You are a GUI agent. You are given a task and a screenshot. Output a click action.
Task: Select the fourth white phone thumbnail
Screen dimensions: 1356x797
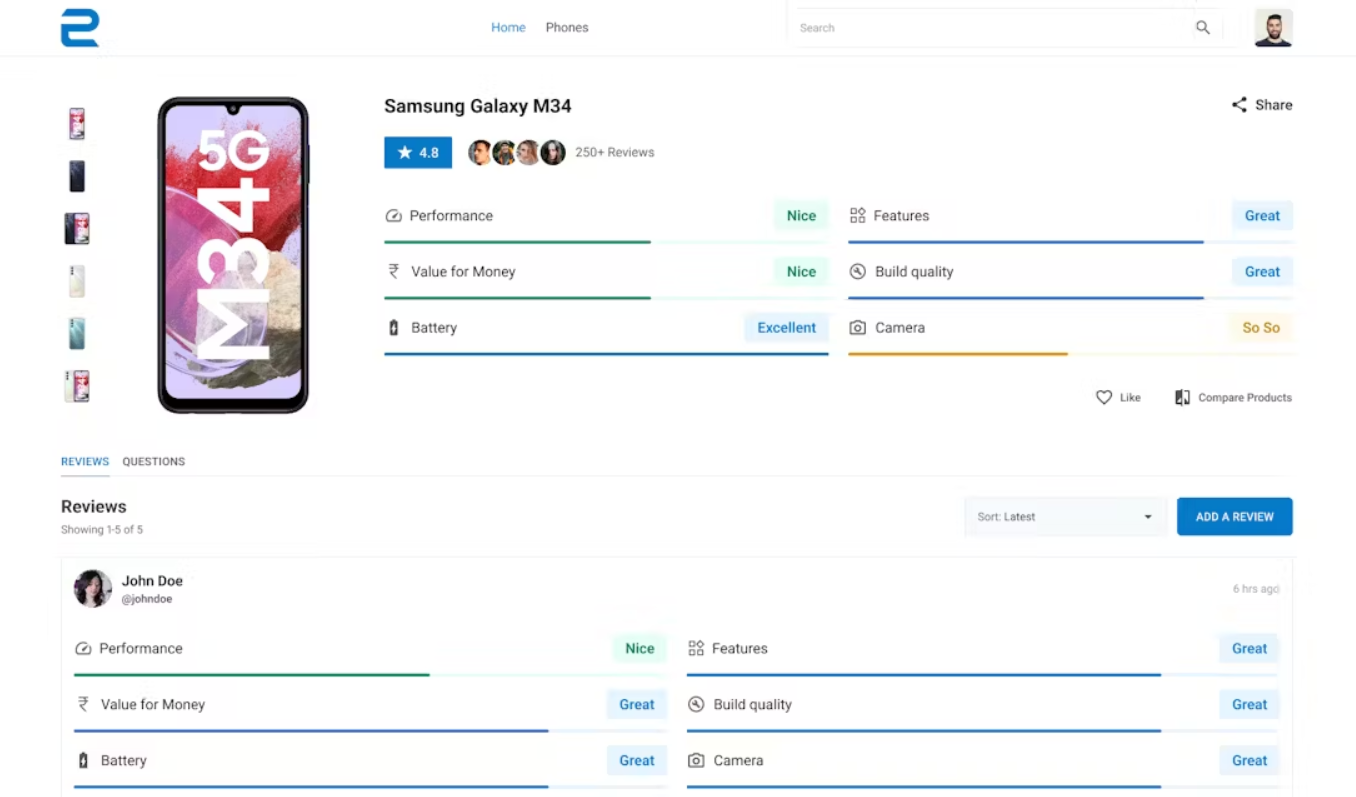click(77, 281)
